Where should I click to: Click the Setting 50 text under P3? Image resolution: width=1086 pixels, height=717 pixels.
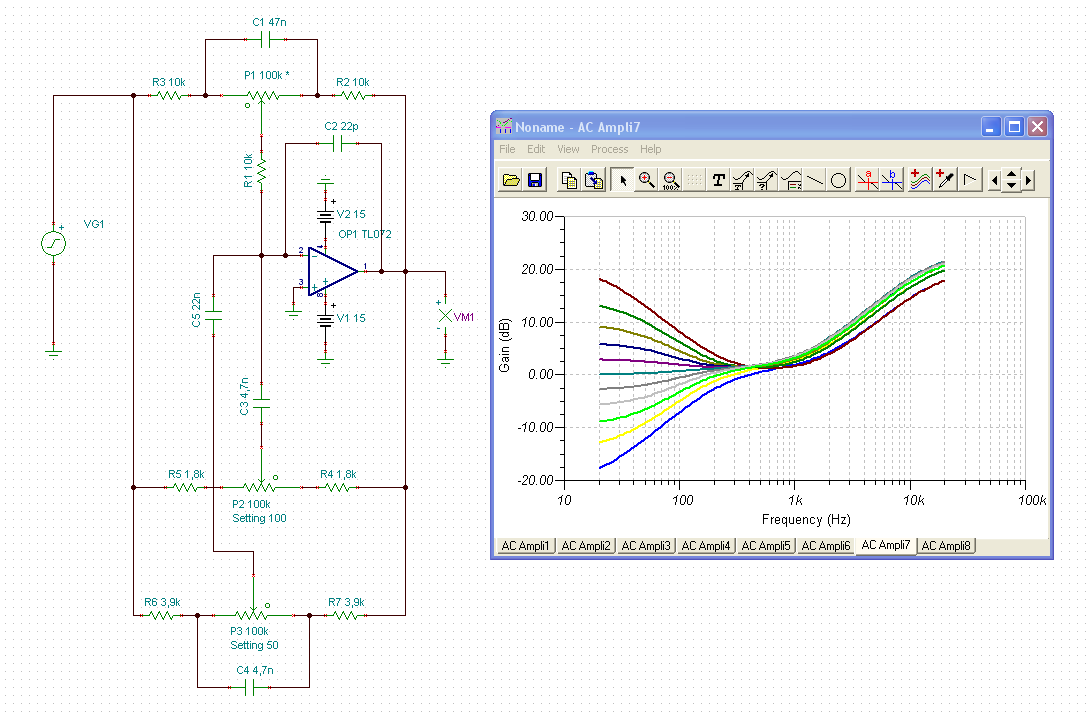click(254, 645)
